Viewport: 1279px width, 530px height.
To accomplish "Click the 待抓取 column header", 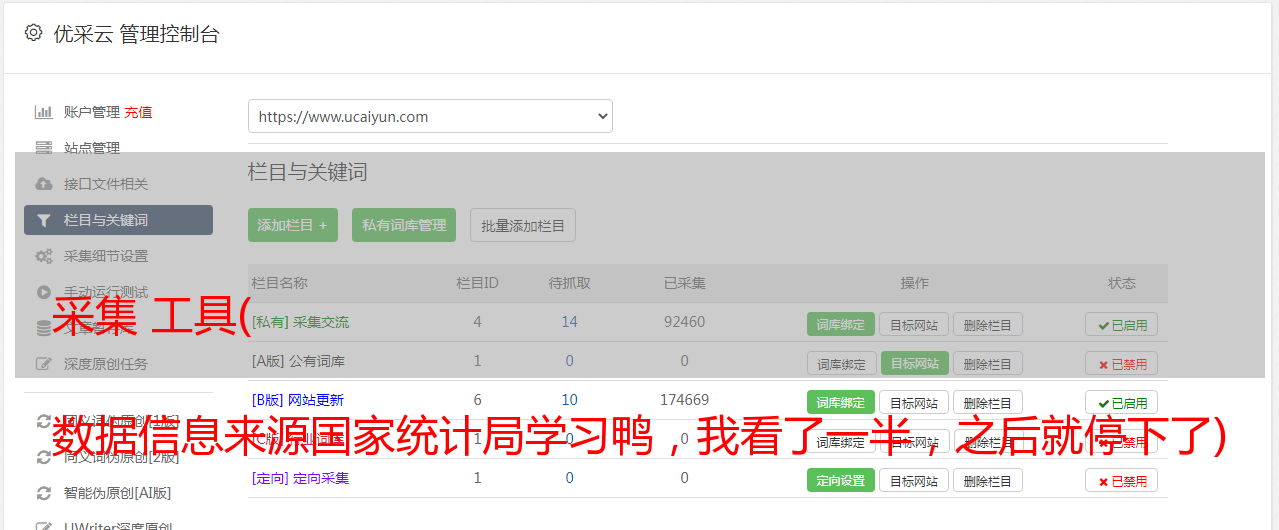I will click(x=569, y=283).
